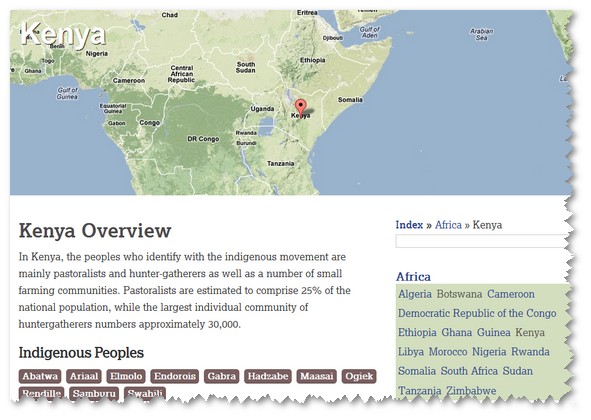Click the Somalia label on the map
This screenshot has width=591, height=420.
click(x=350, y=100)
